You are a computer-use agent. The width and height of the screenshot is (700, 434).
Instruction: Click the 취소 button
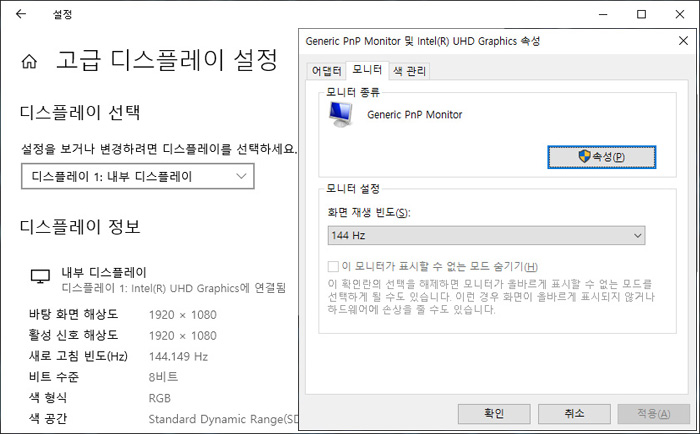coord(573,413)
